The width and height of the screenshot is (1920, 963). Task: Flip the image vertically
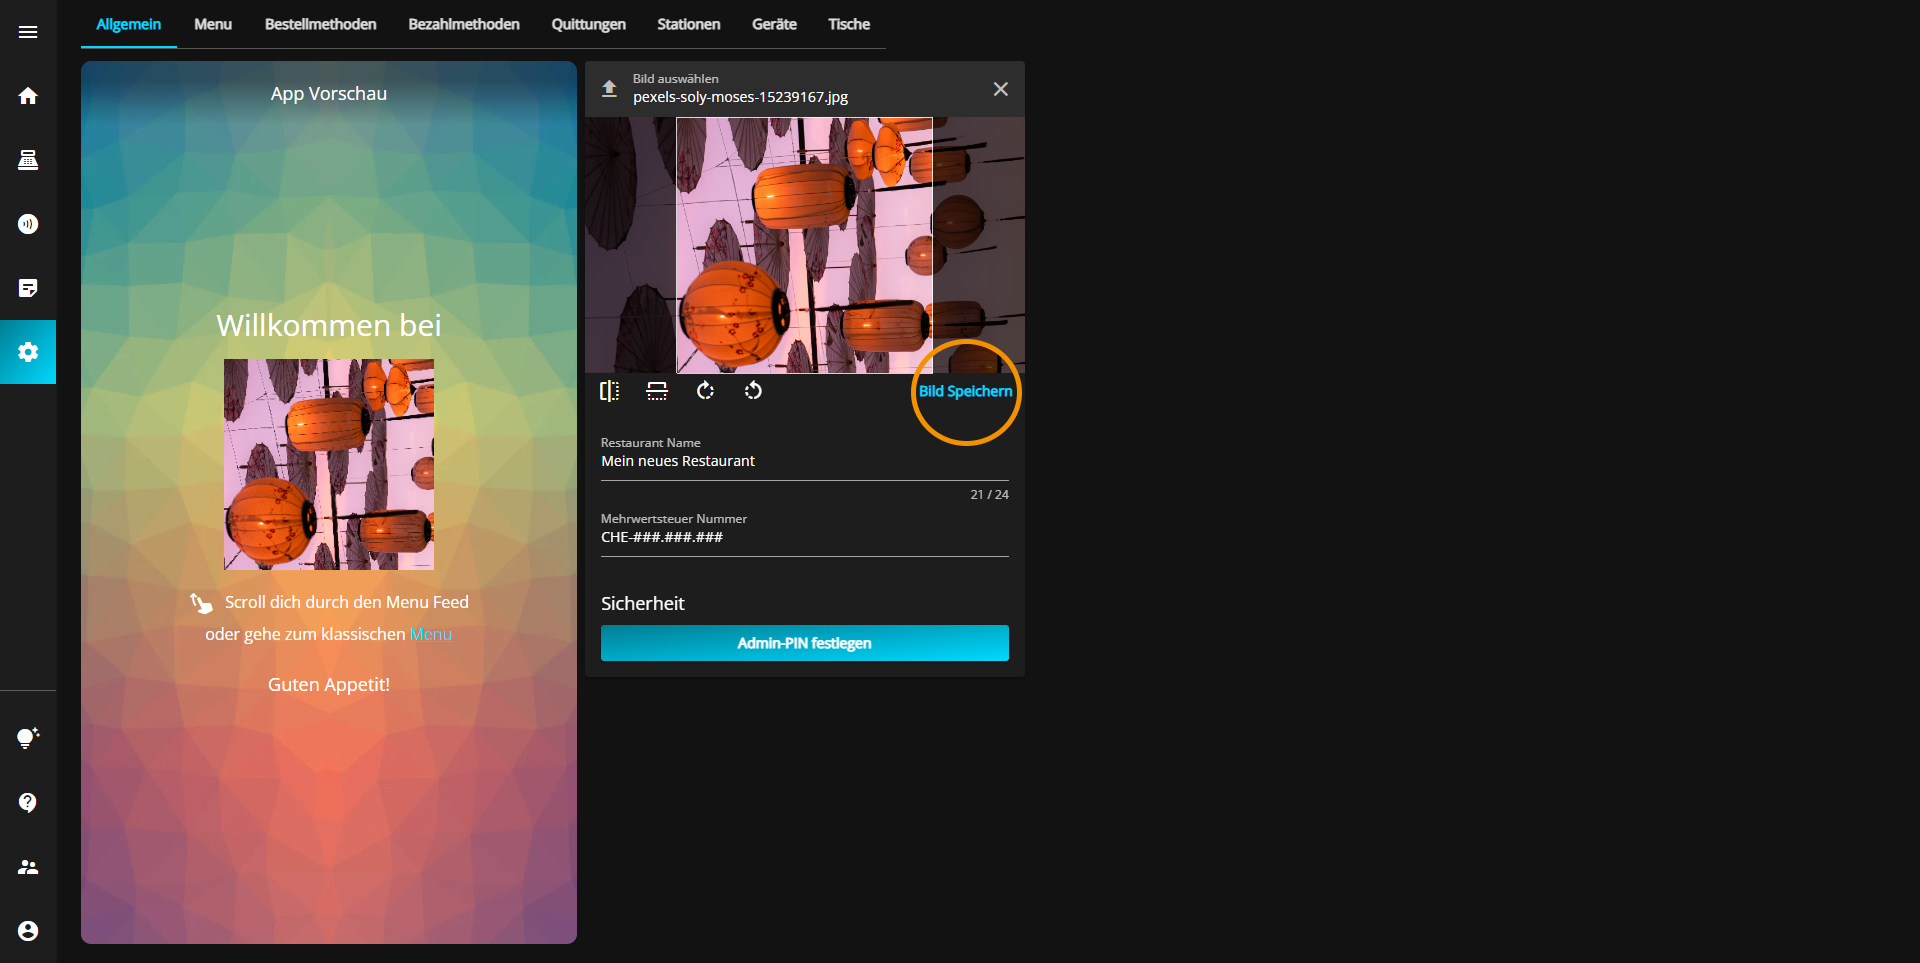tap(657, 391)
